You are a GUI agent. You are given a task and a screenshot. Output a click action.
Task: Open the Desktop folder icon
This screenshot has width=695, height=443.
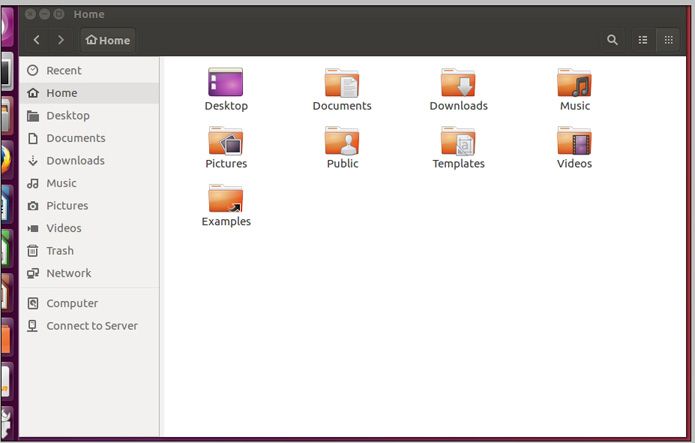225,83
